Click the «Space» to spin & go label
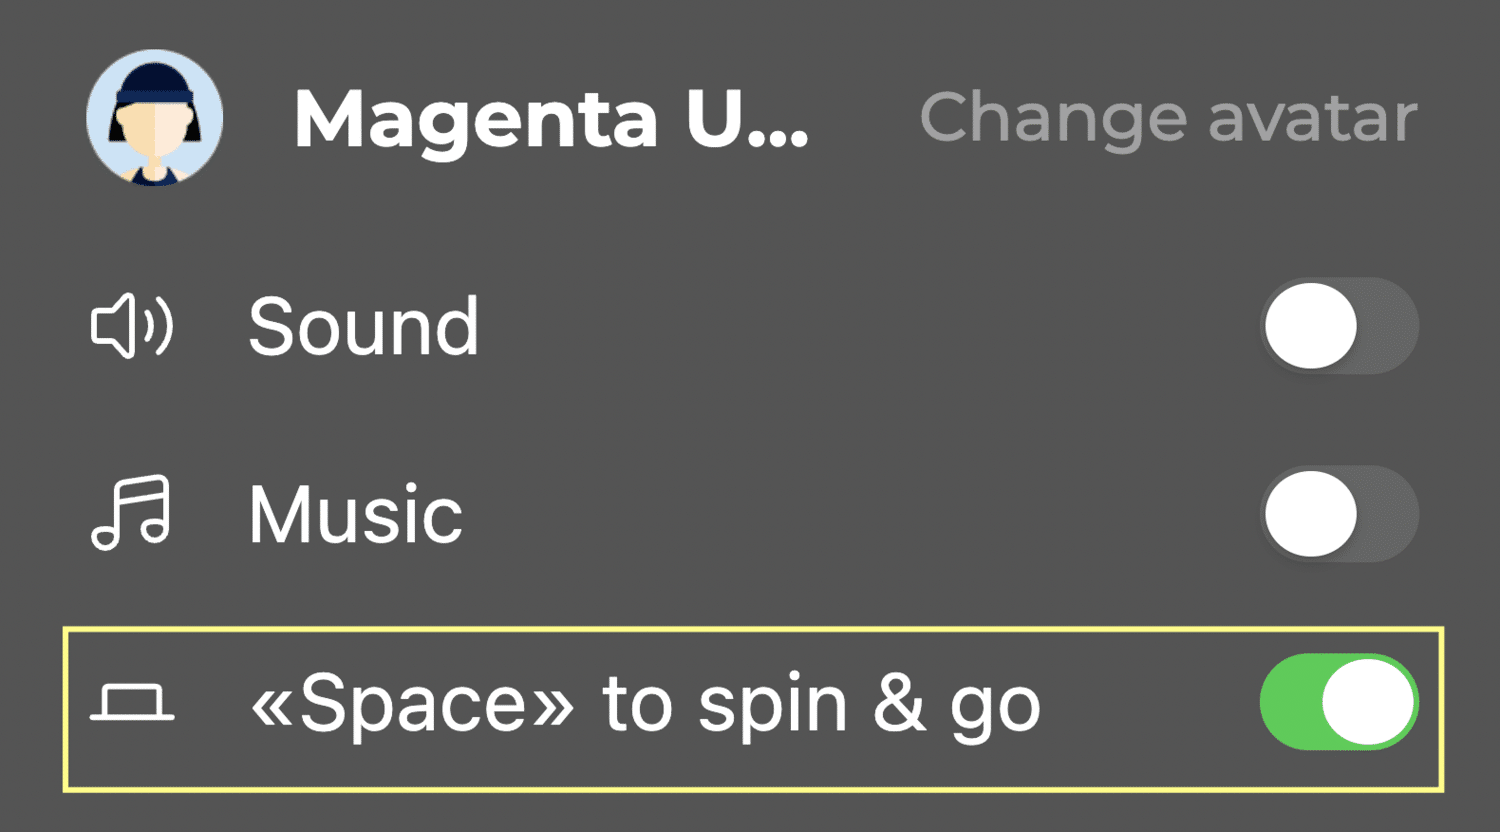This screenshot has width=1500, height=832. pos(645,705)
